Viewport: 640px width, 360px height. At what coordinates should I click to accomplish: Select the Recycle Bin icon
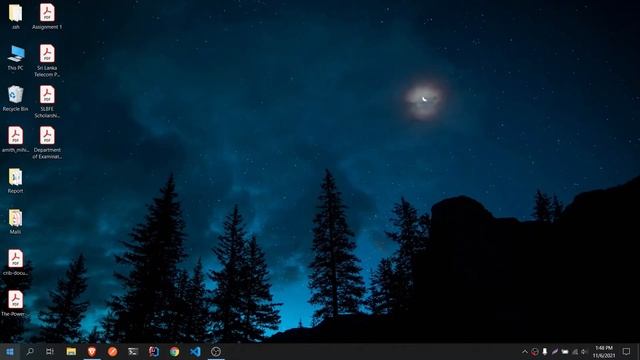[16, 98]
